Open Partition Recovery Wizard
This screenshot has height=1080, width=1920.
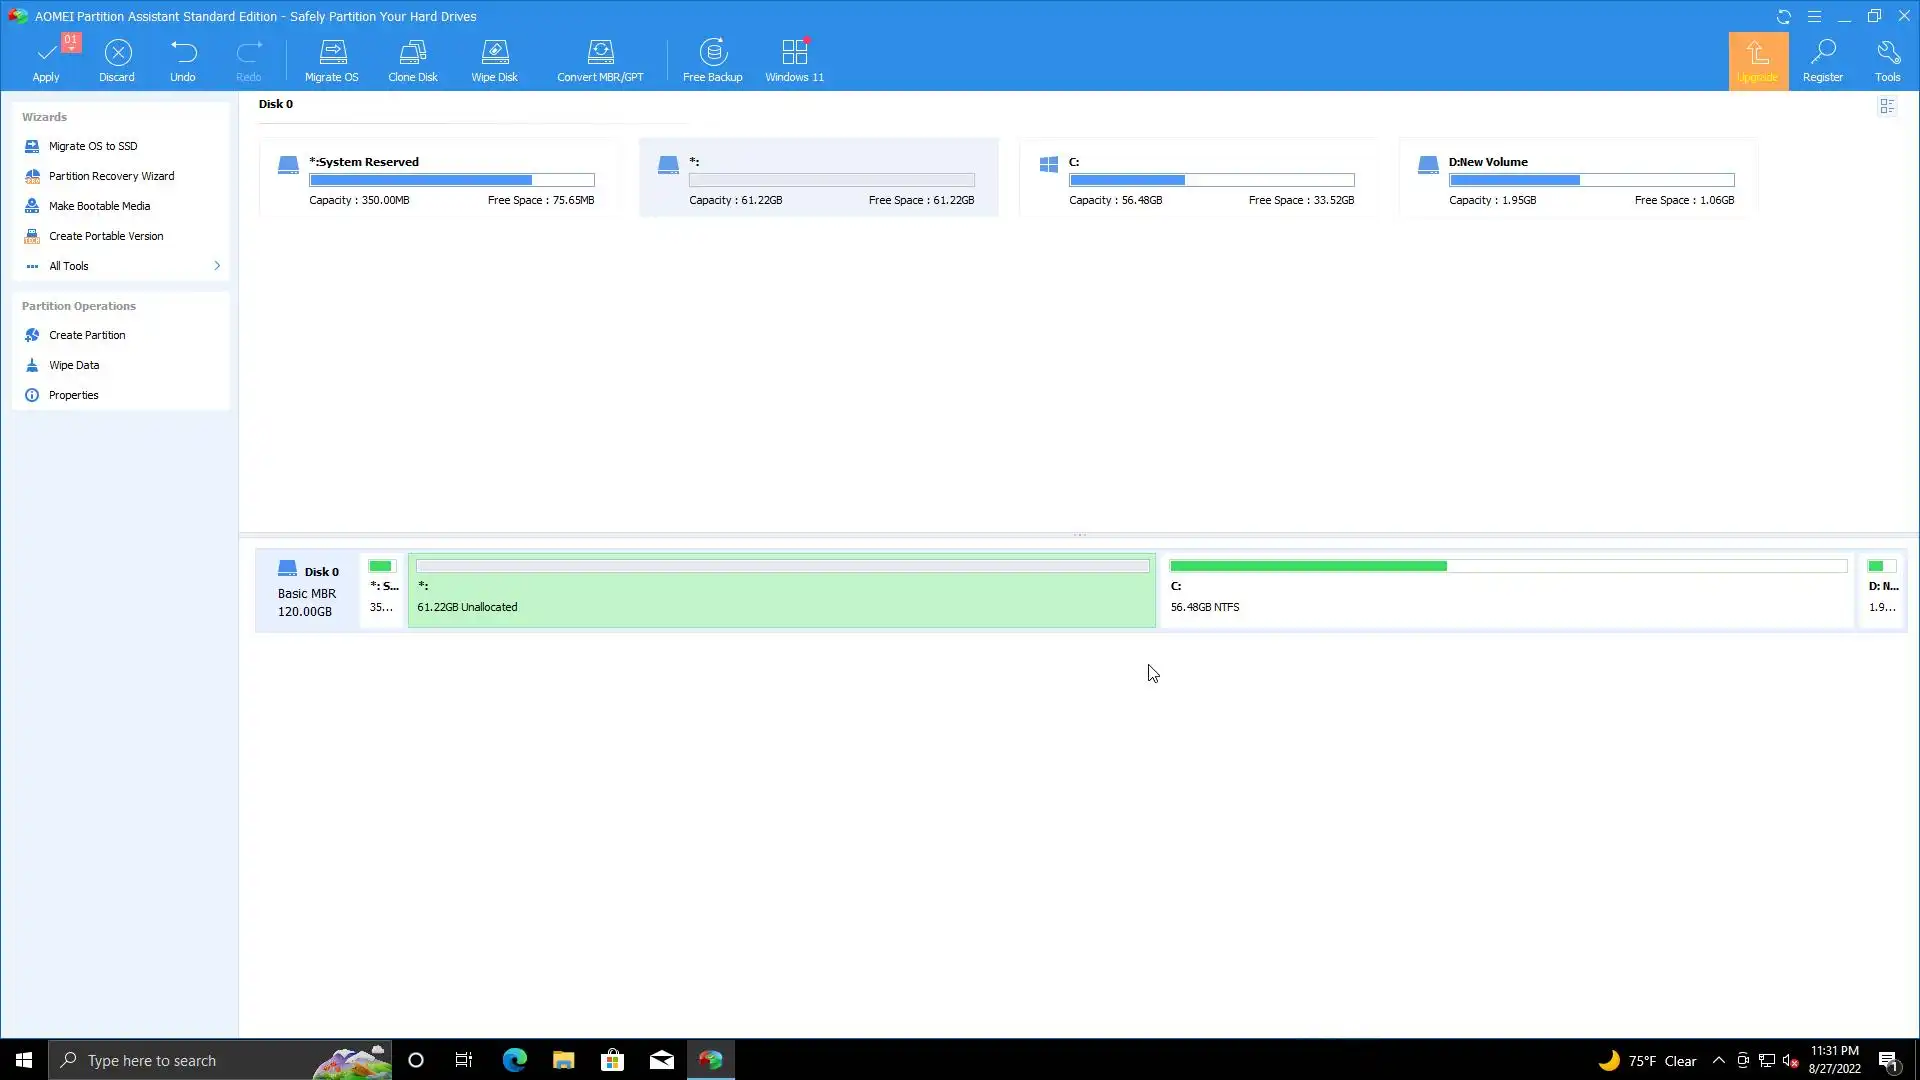[x=111, y=176]
